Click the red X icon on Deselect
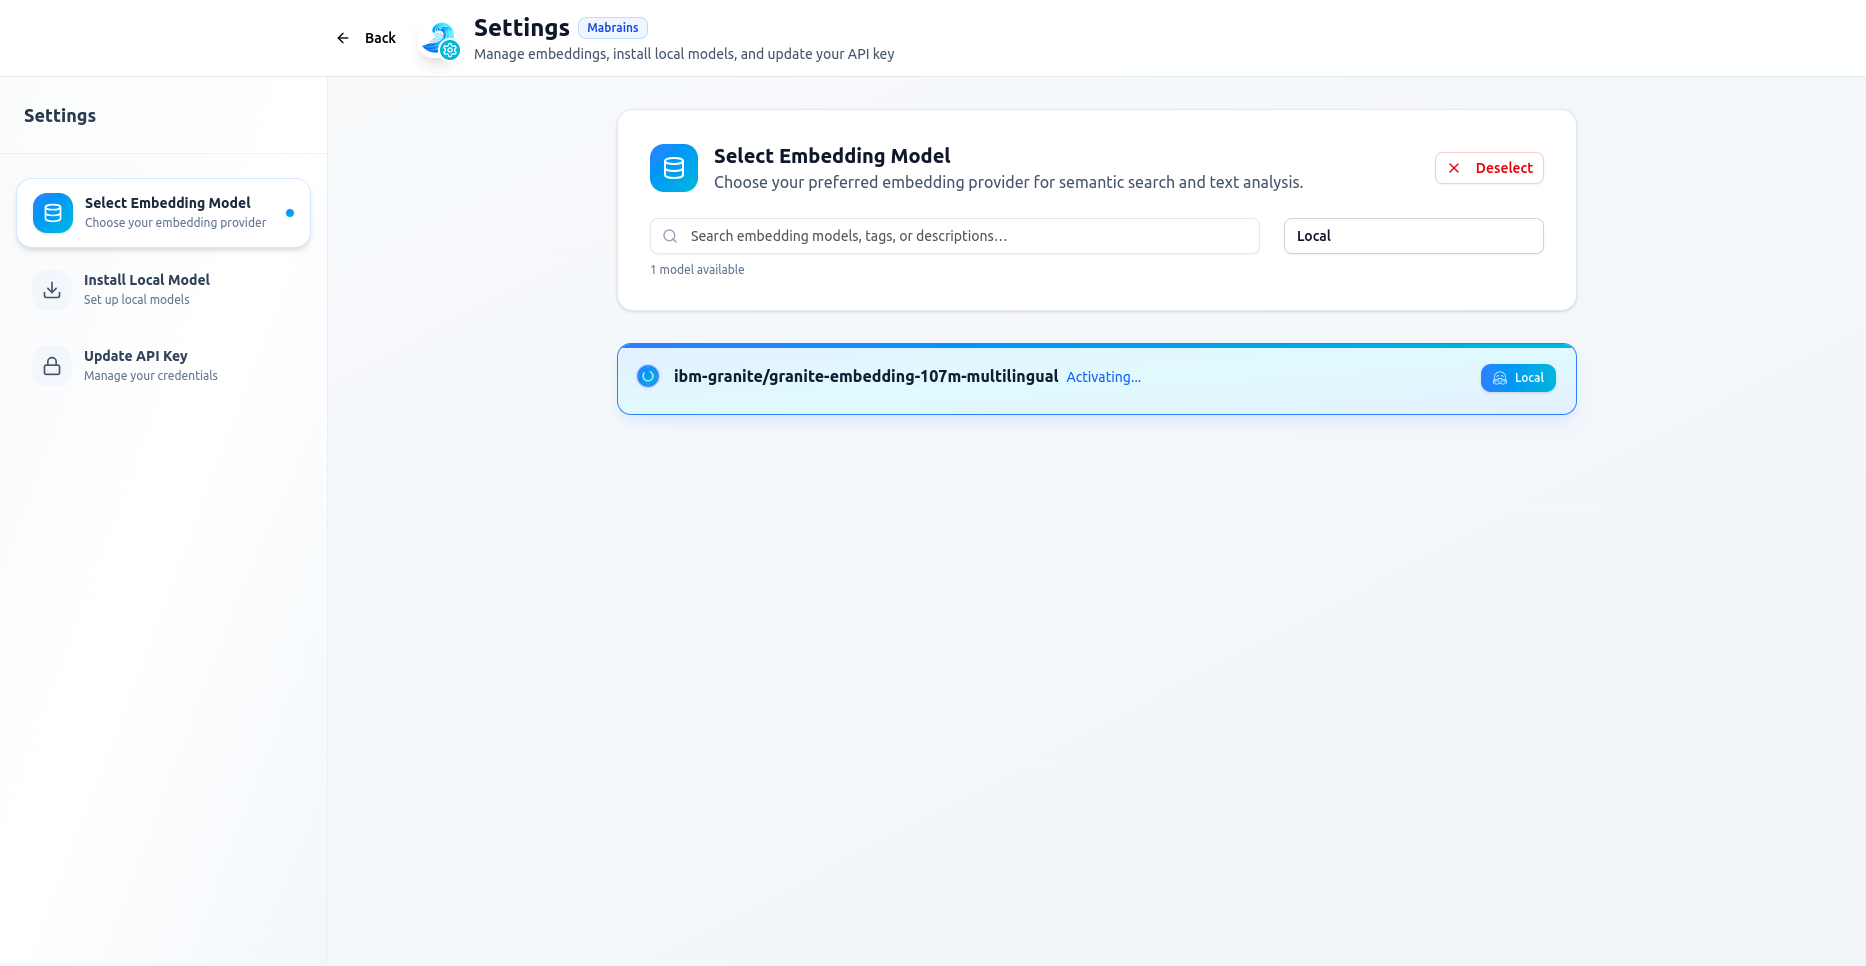 (x=1454, y=168)
